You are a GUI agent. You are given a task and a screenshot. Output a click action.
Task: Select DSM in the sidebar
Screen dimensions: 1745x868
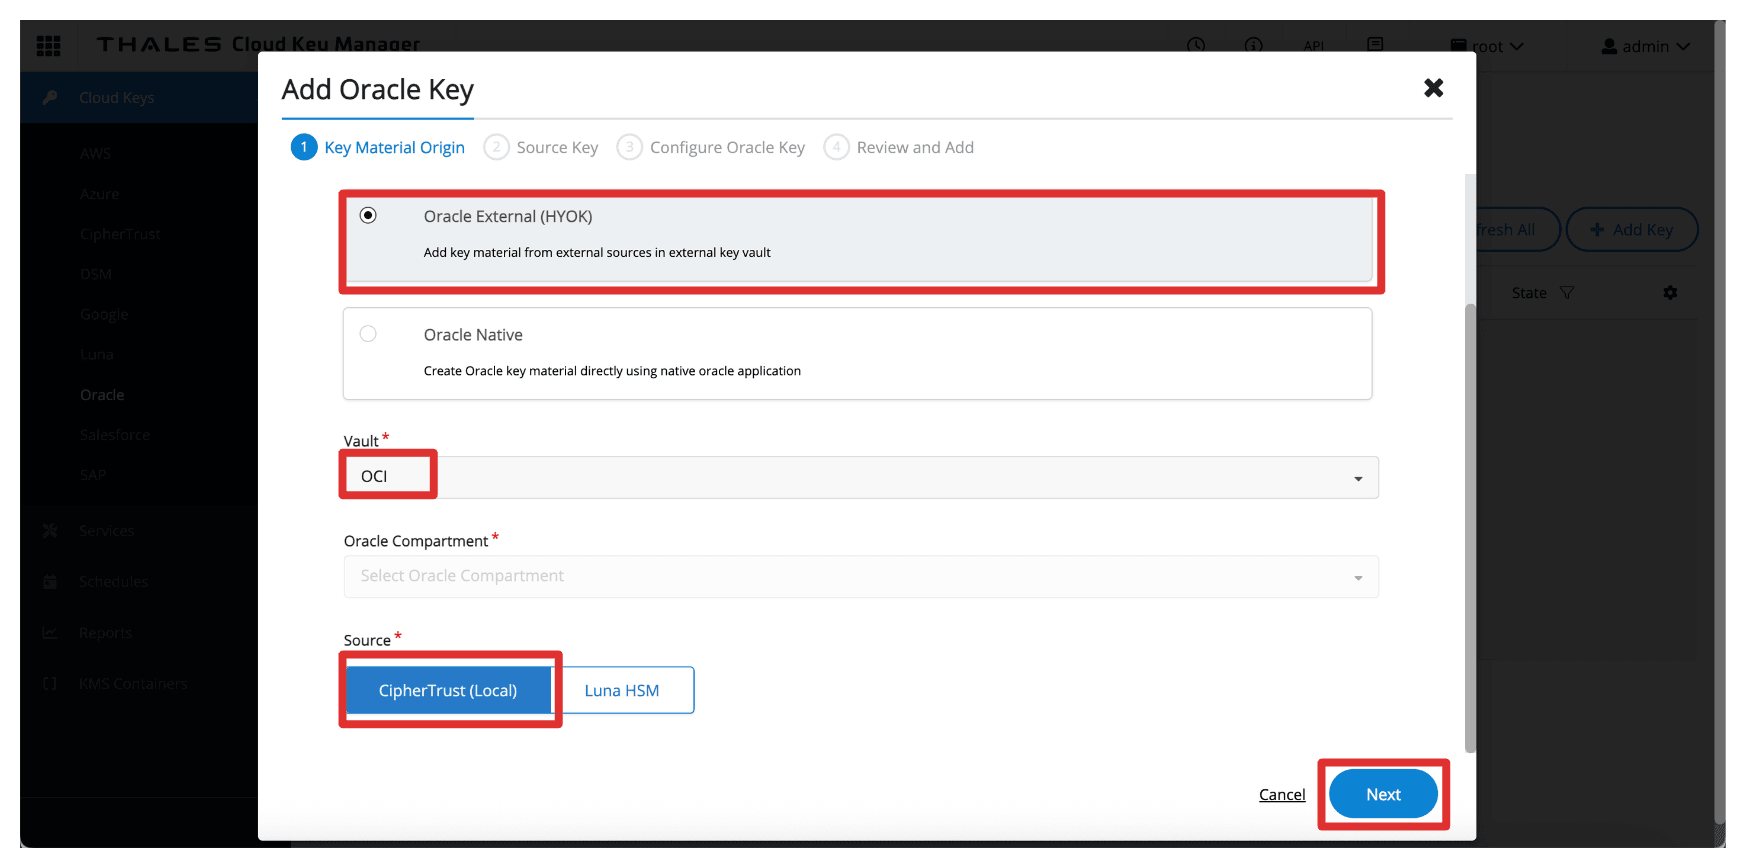(x=96, y=273)
